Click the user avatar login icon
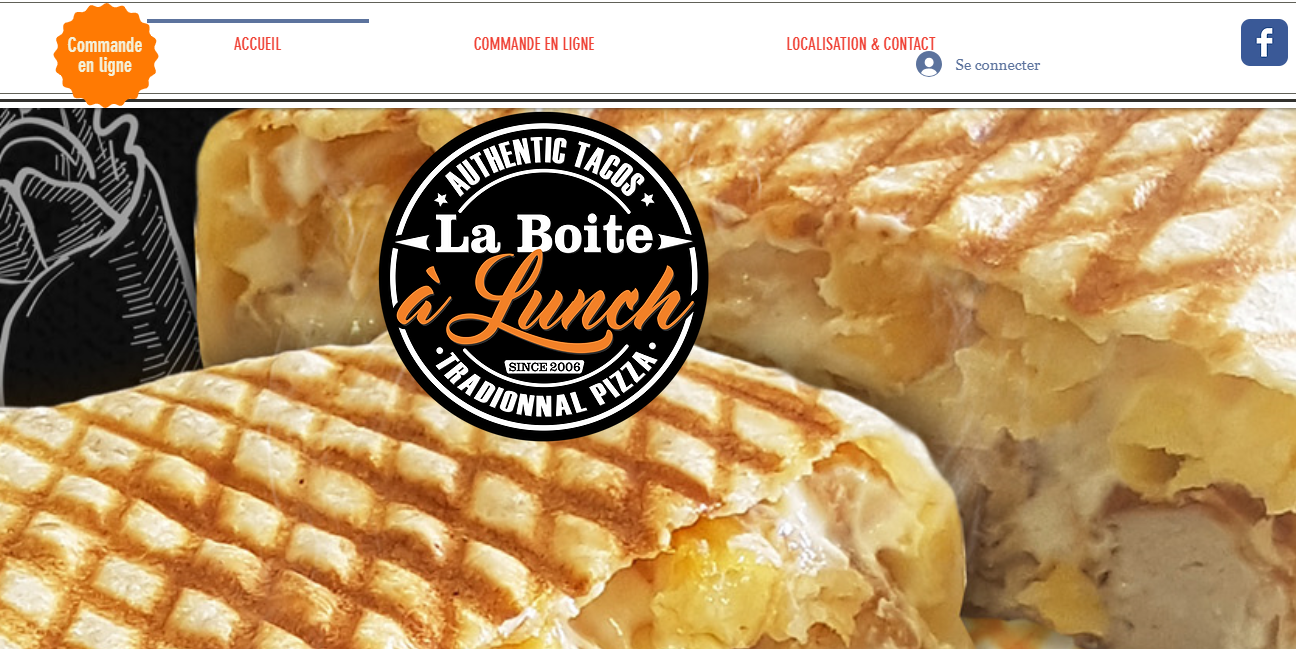Screen dimensions: 1296x649 coord(929,64)
